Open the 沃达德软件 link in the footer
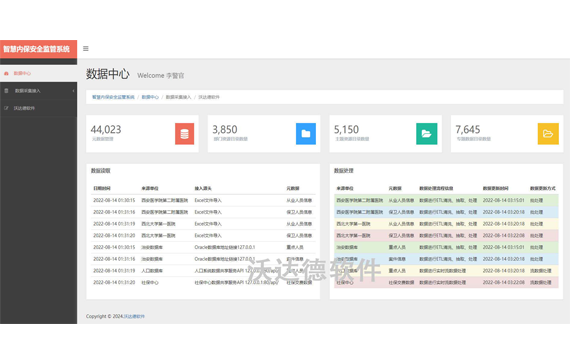 coord(134,316)
